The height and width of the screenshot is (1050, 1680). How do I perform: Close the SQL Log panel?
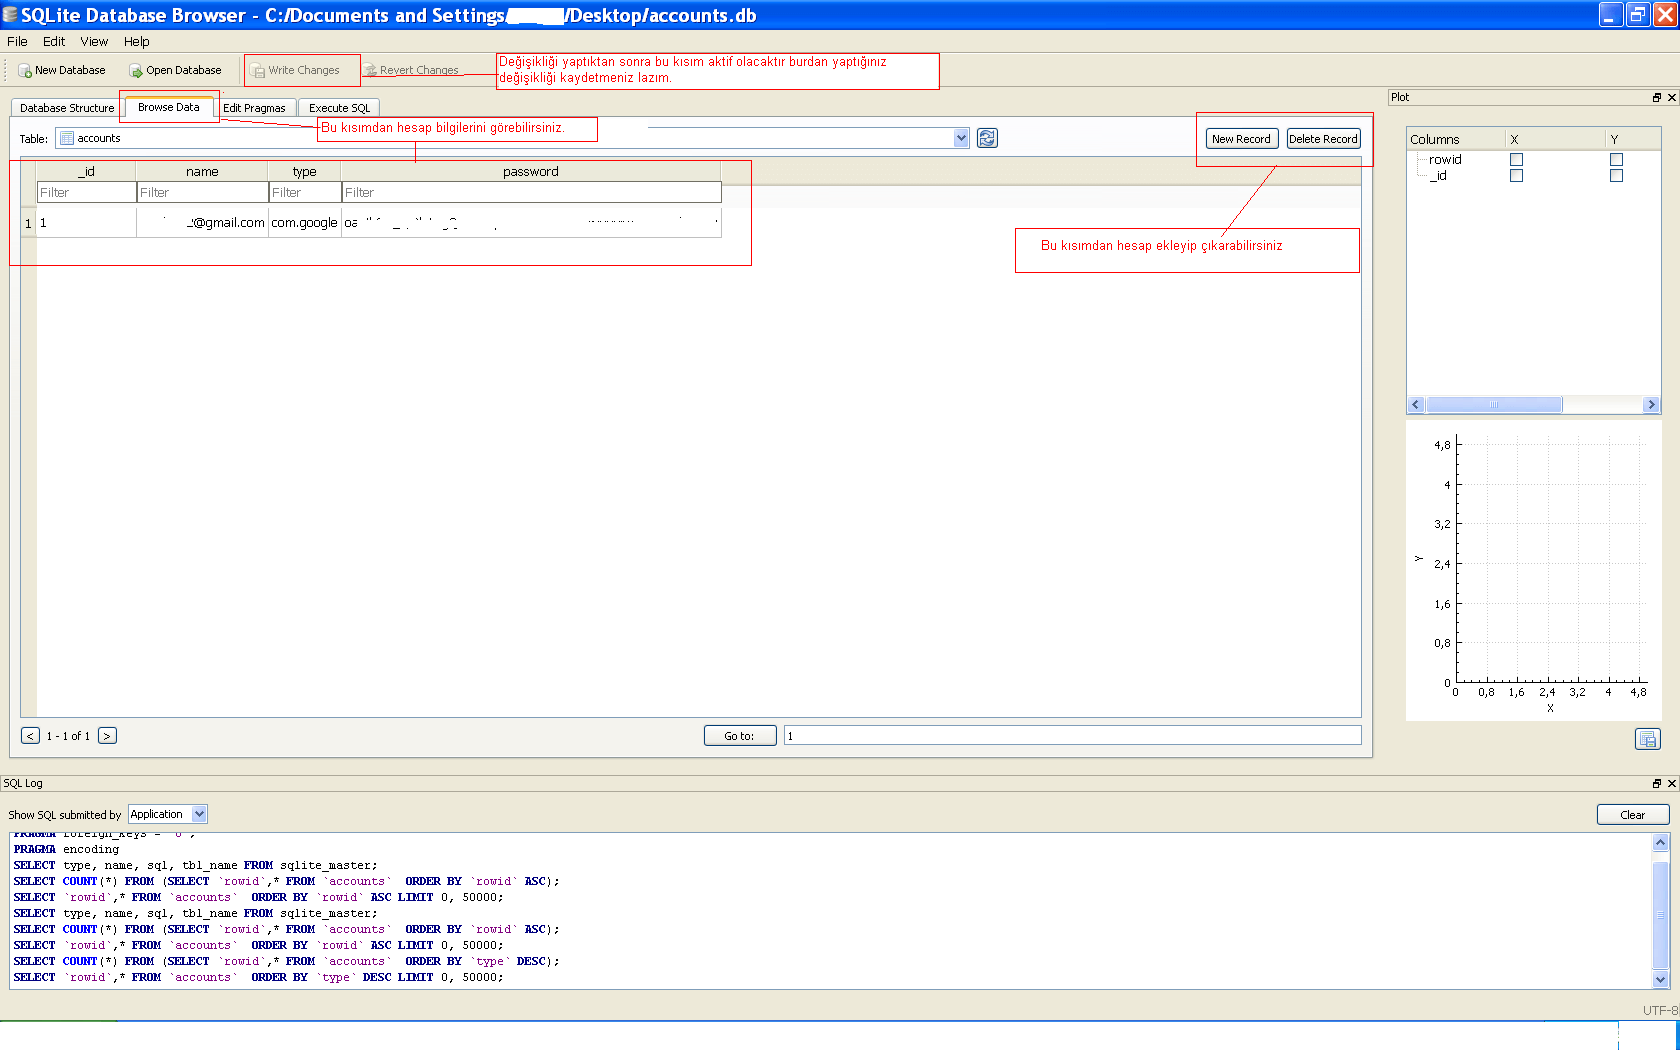1671,784
